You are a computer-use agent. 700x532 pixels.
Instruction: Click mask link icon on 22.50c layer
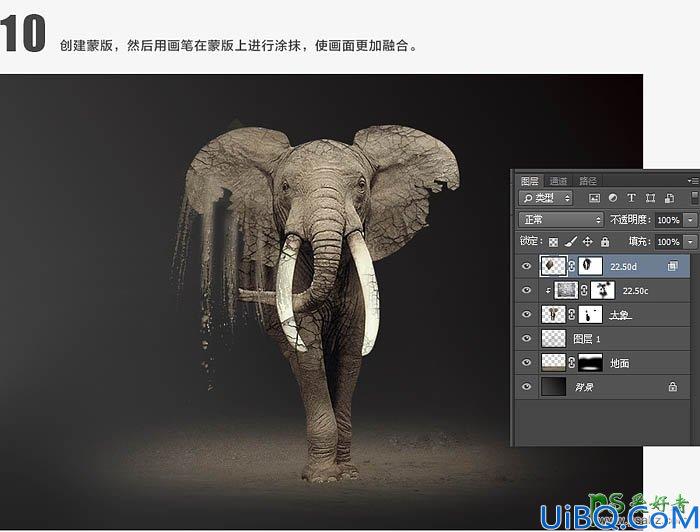[x=584, y=291]
